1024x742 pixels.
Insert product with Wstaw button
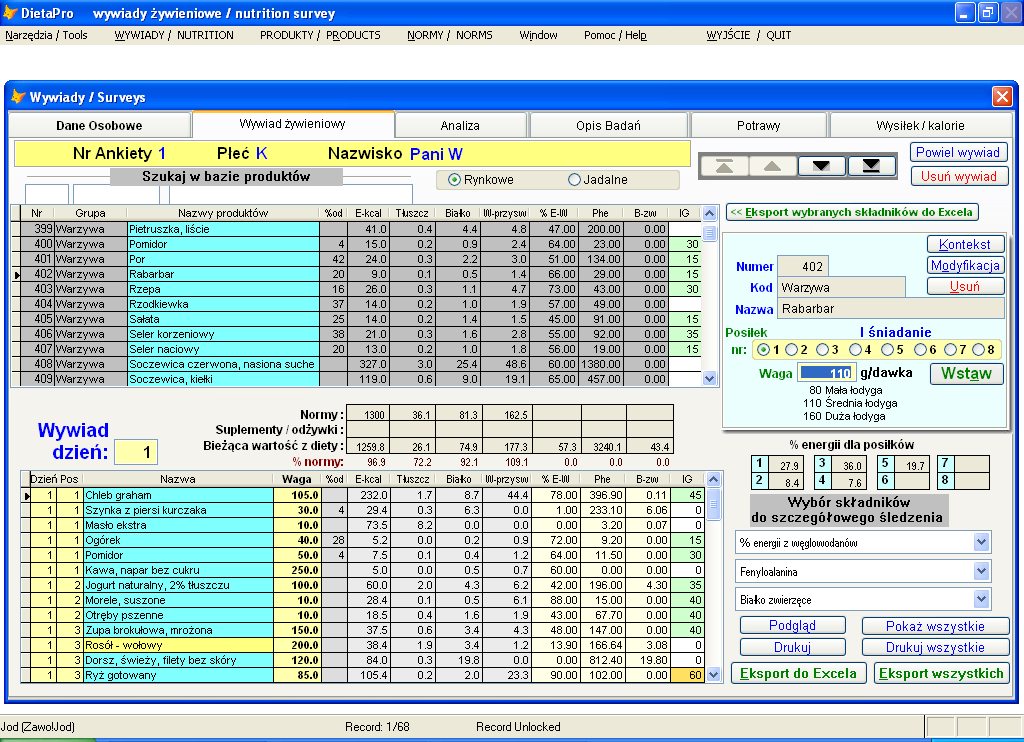pyautogui.click(x=967, y=374)
